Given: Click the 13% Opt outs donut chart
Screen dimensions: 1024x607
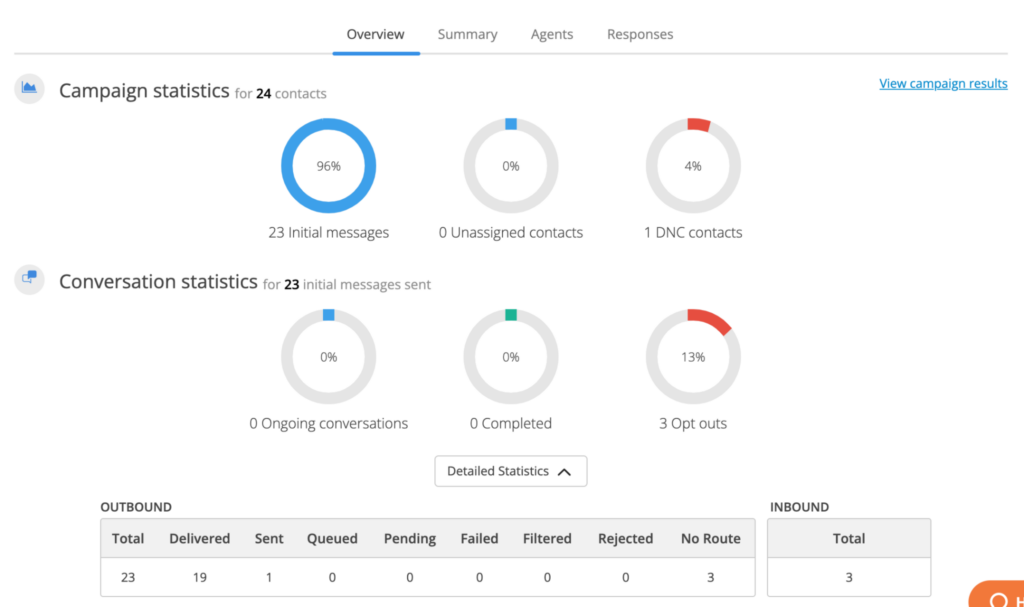Looking at the screenshot, I should point(693,357).
